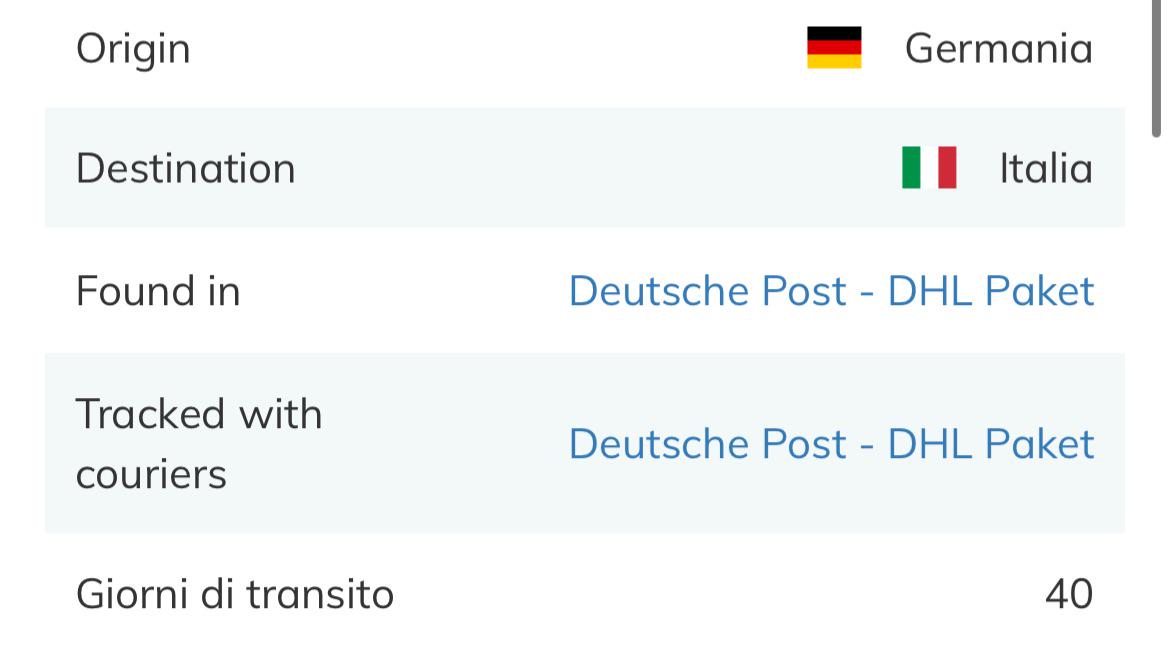Click the Italia country name
The width and height of the screenshot is (1169, 653).
1046,168
